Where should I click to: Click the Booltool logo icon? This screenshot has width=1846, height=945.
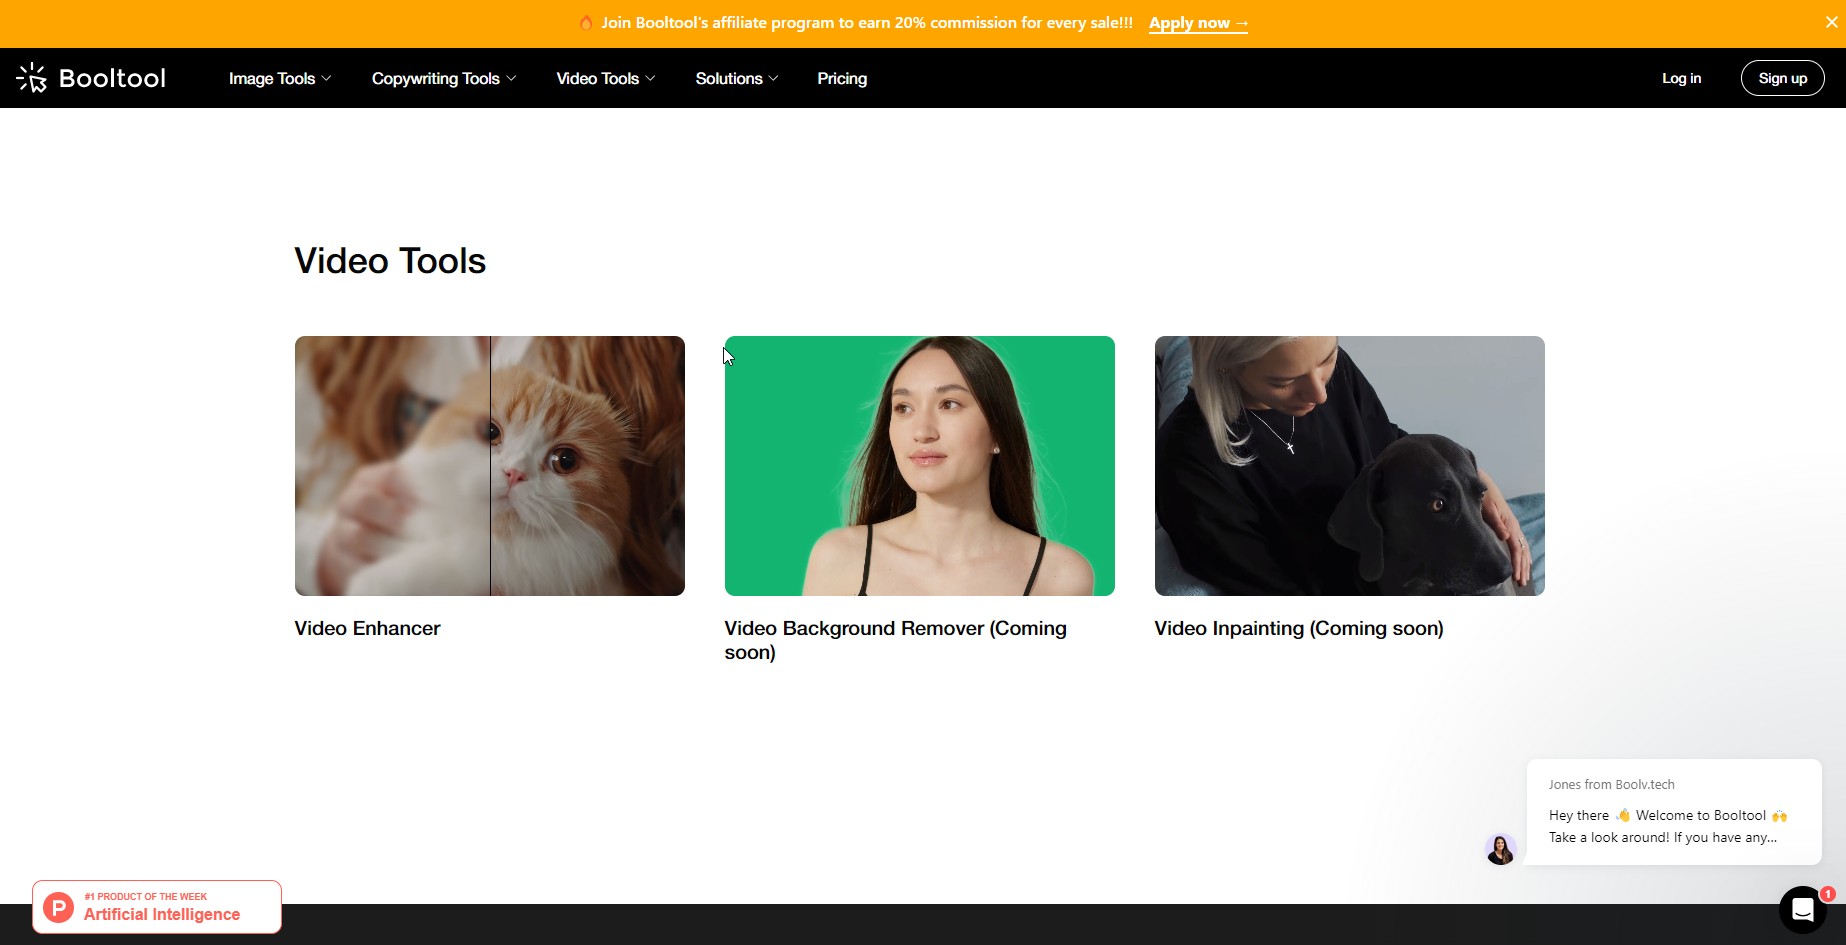(32, 78)
